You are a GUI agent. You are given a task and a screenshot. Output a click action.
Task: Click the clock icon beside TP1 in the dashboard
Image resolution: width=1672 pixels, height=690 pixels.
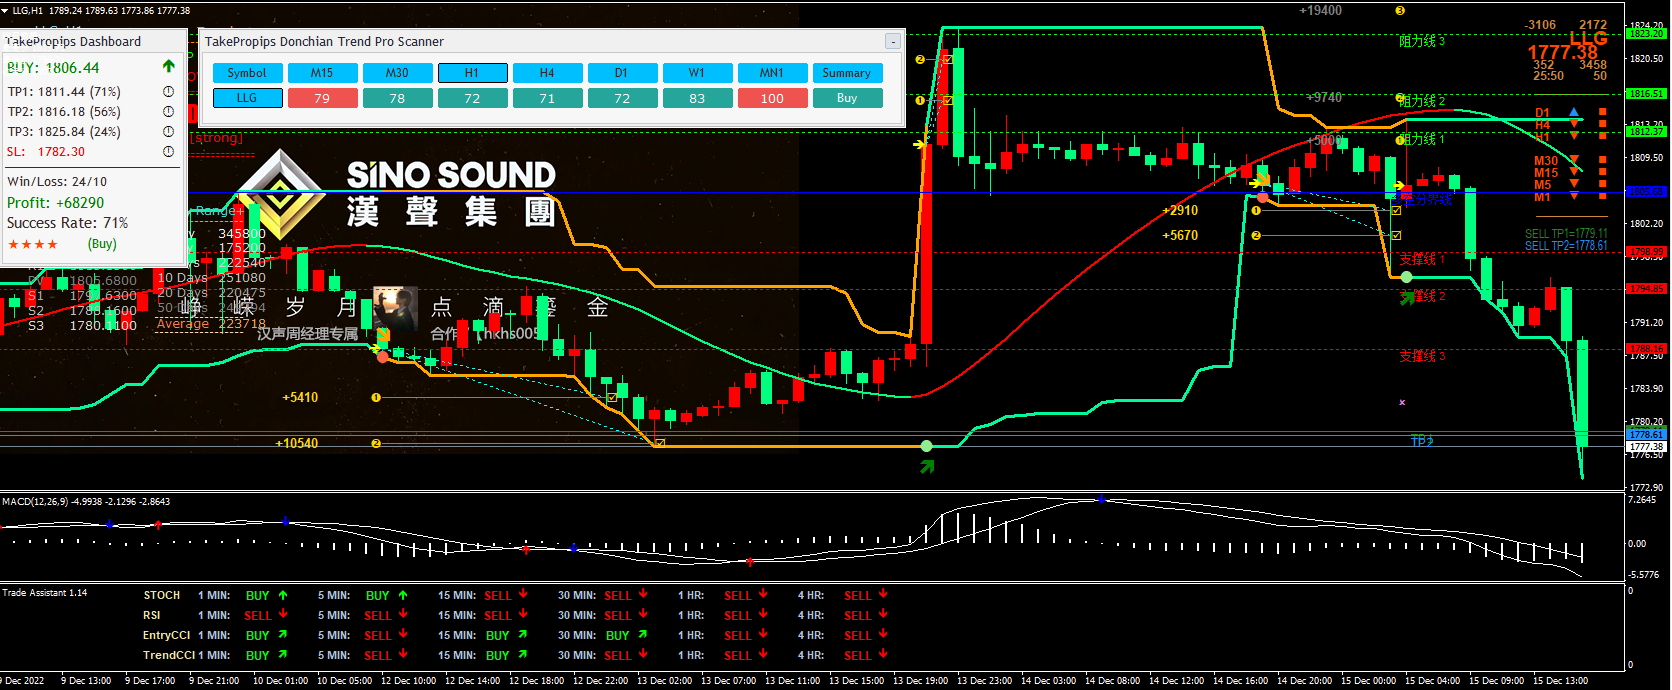pyautogui.click(x=168, y=92)
